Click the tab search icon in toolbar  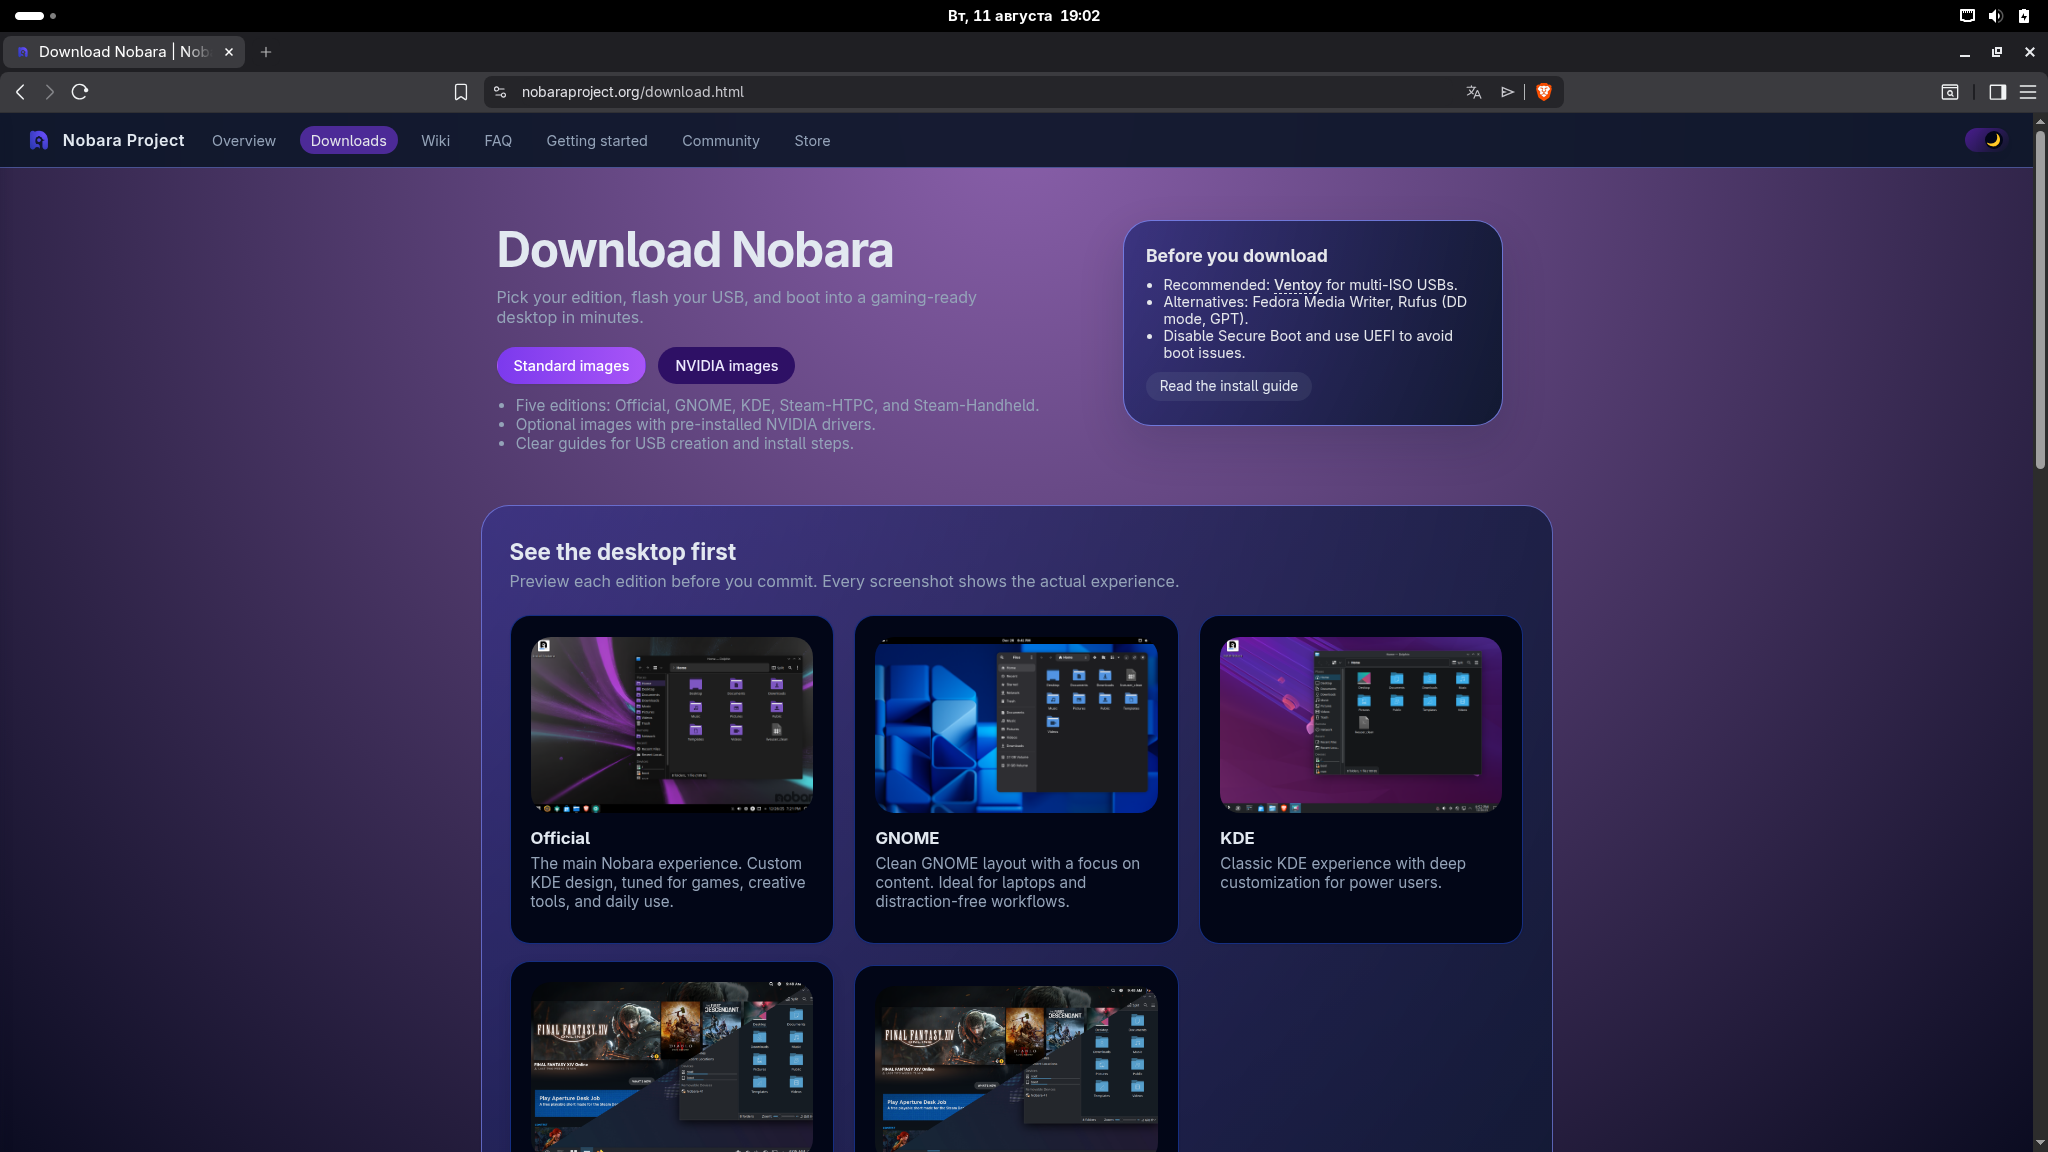click(1950, 92)
